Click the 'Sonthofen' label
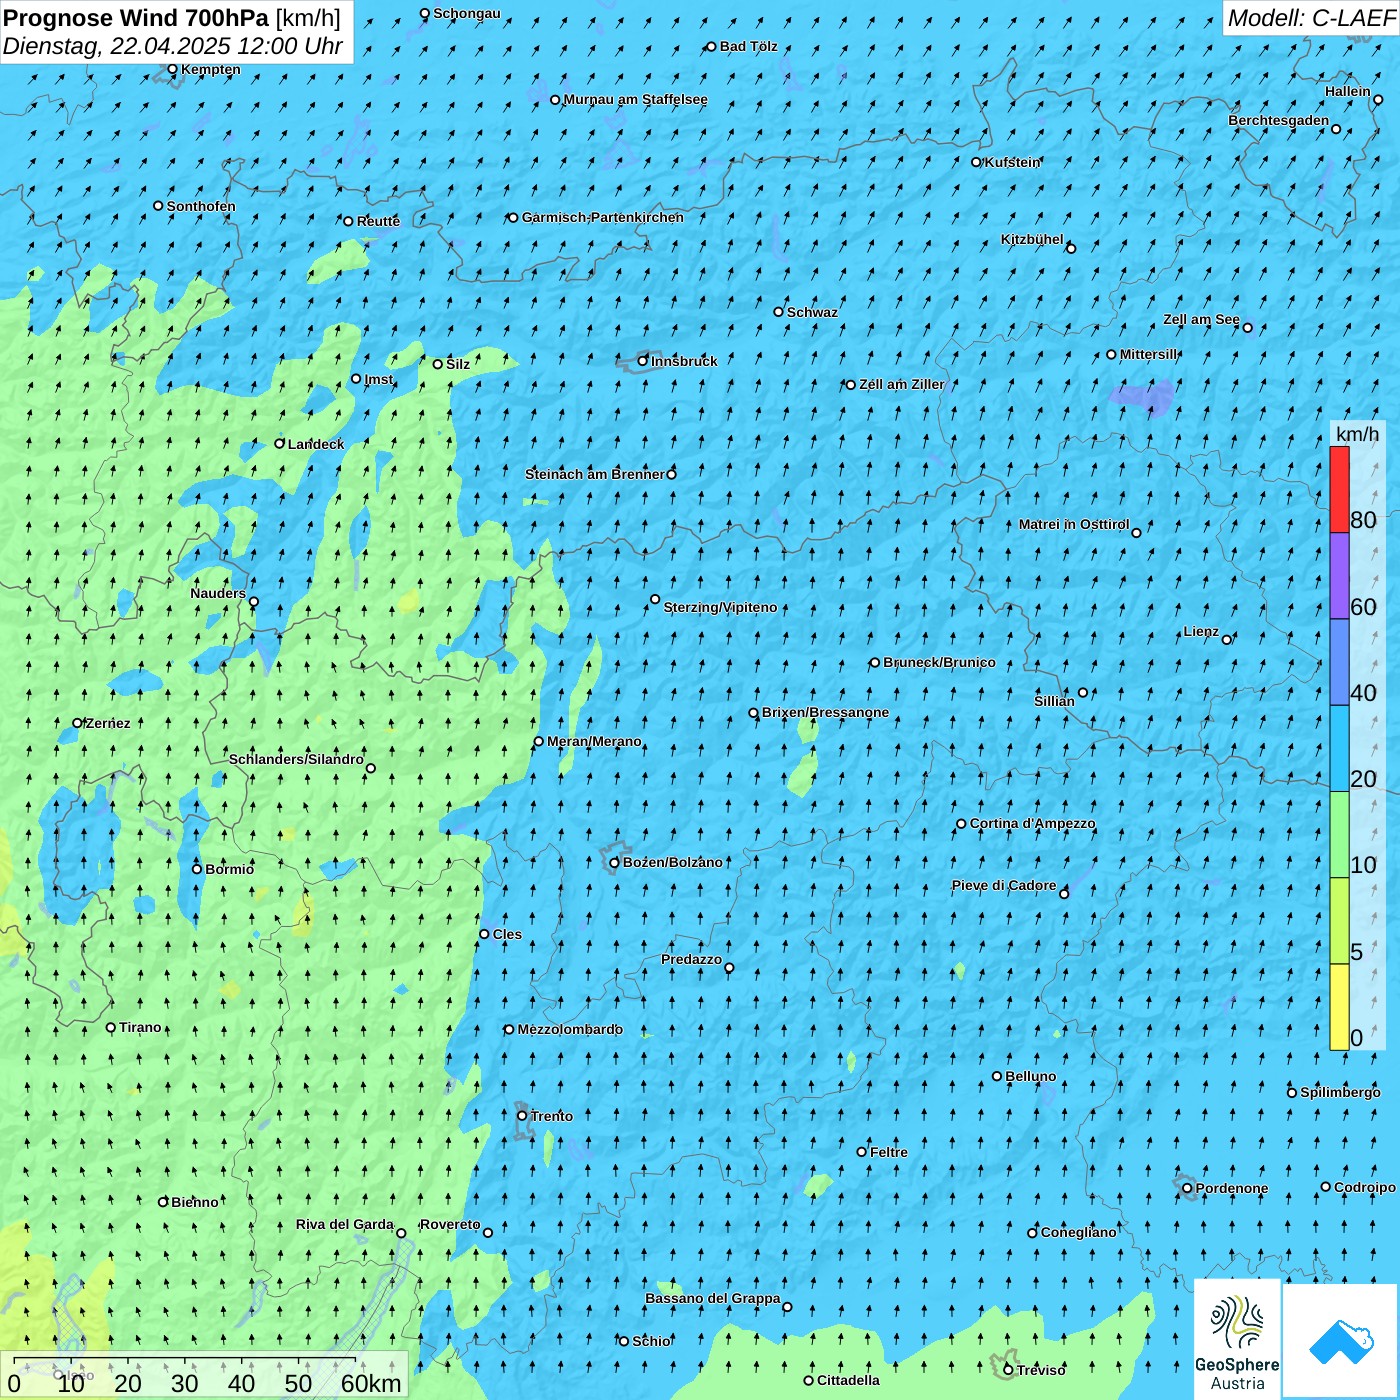This screenshot has height=1400, width=1400. pos(201,206)
